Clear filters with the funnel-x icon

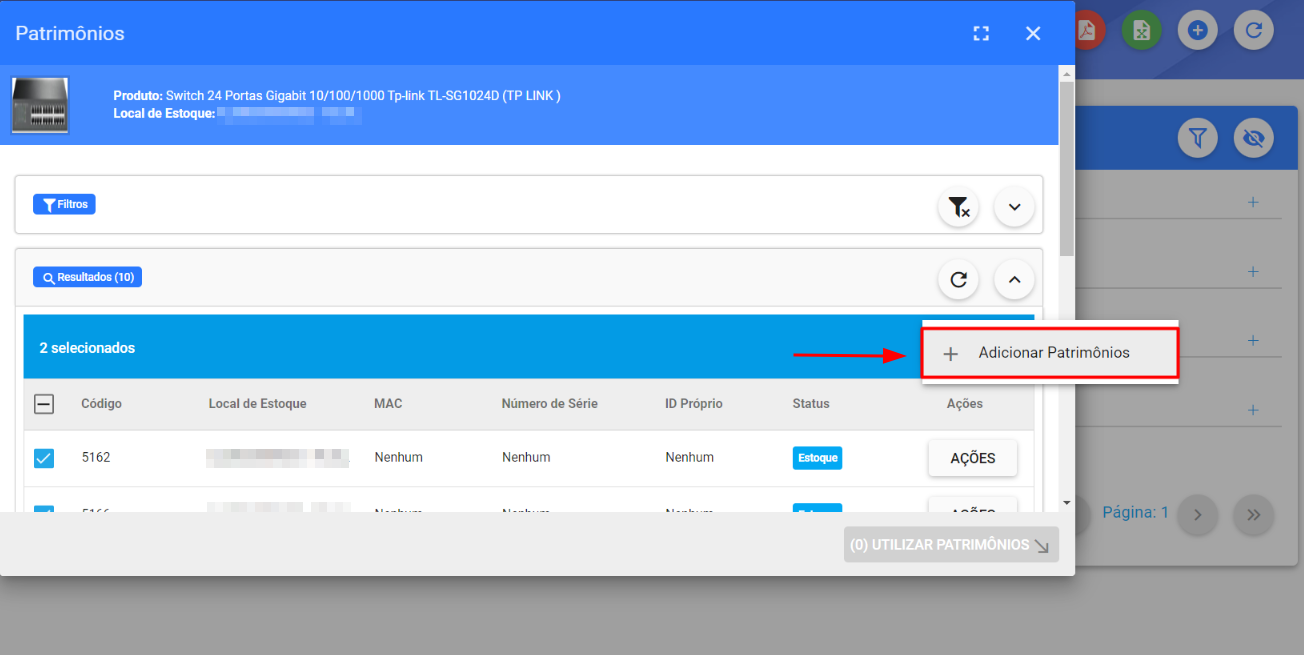958,207
